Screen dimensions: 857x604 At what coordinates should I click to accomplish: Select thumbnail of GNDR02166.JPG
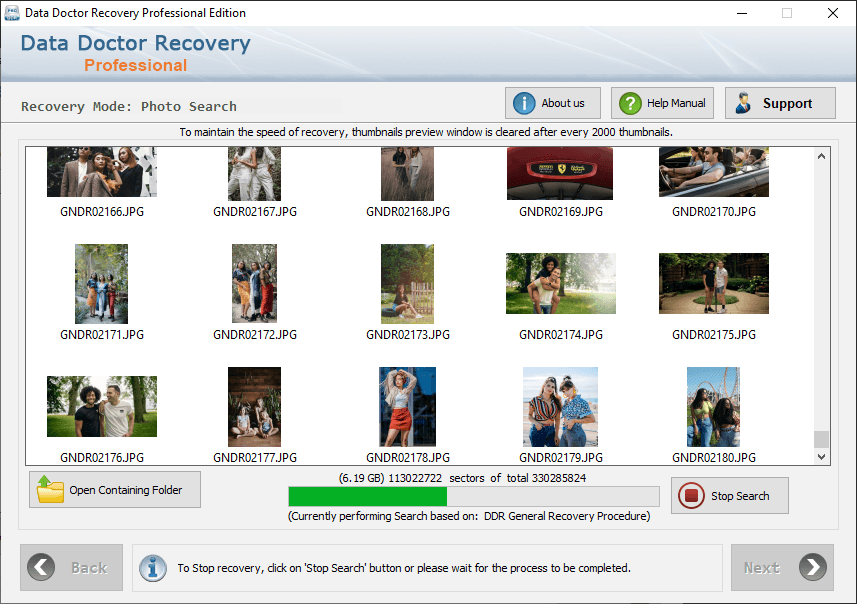pyautogui.click(x=102, y=172)
